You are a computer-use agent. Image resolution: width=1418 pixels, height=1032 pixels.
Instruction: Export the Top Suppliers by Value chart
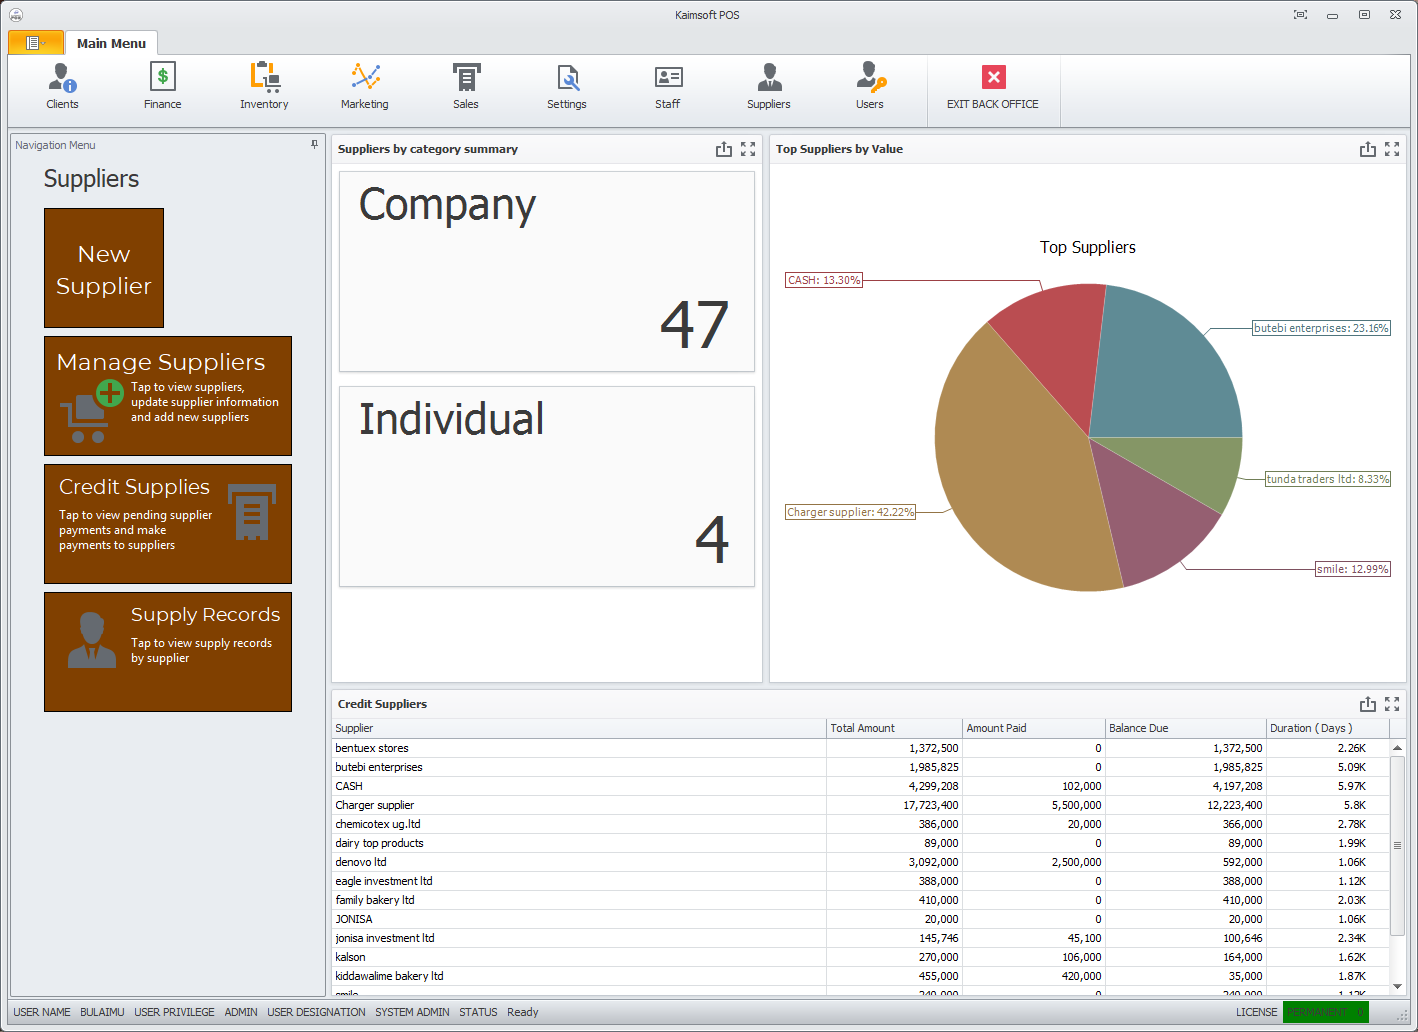tap(1368, 149)
